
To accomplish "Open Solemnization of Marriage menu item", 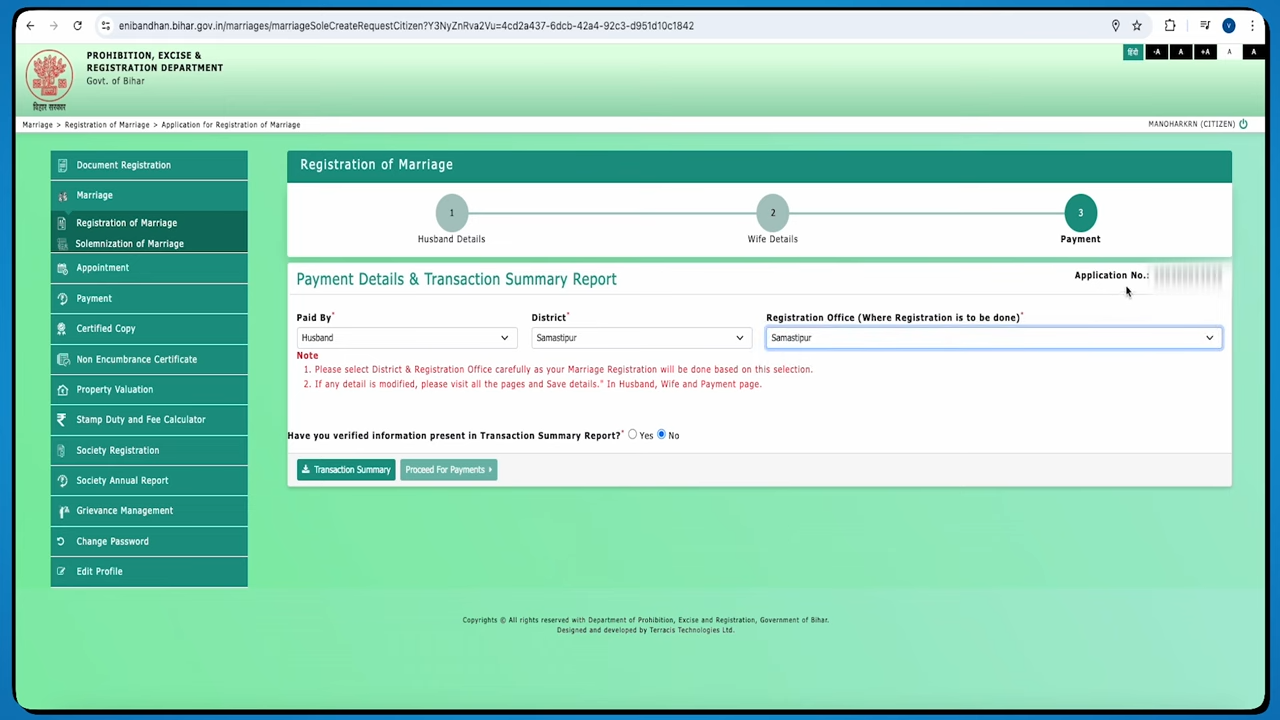I will (130, 244).
